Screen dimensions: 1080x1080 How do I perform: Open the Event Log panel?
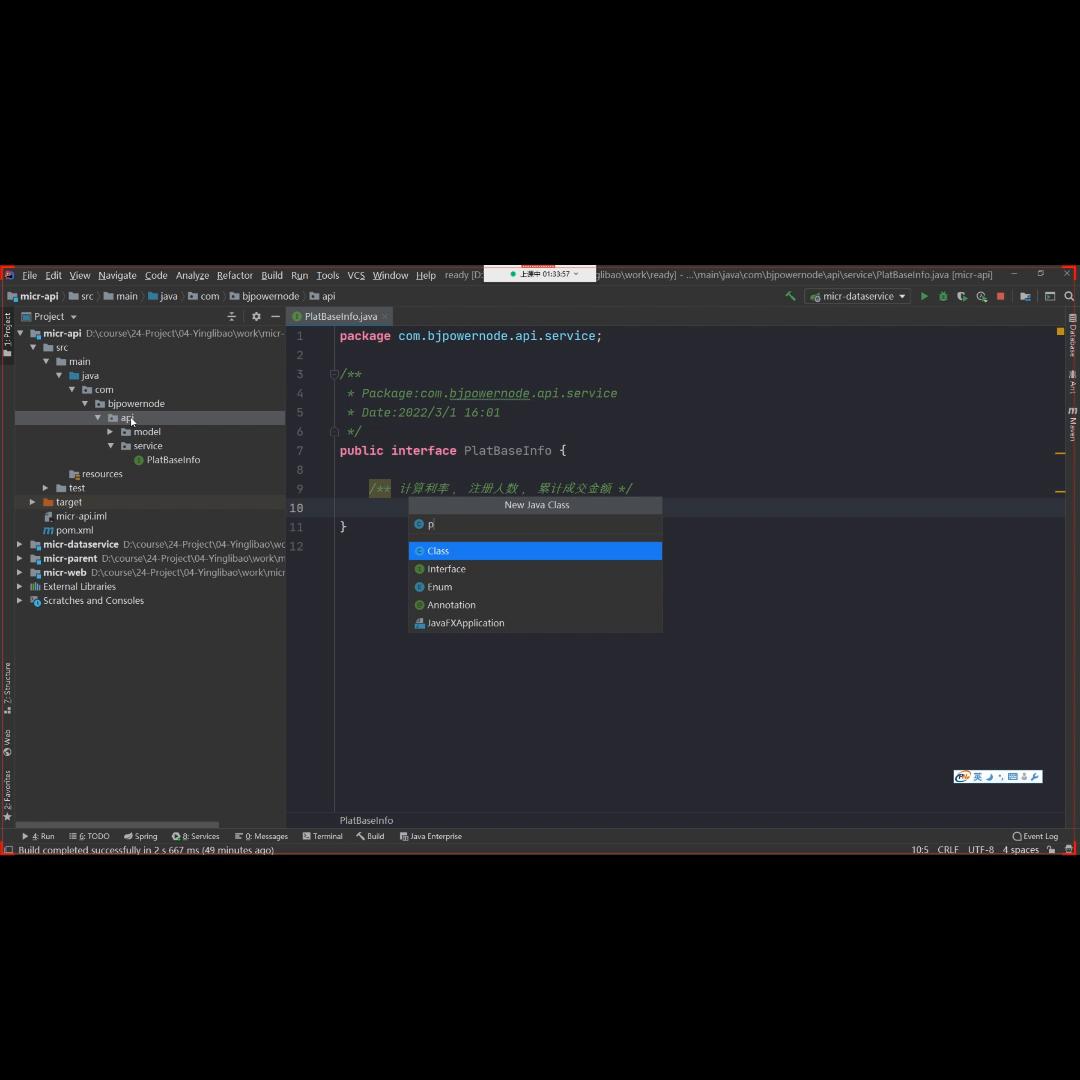1035,836
